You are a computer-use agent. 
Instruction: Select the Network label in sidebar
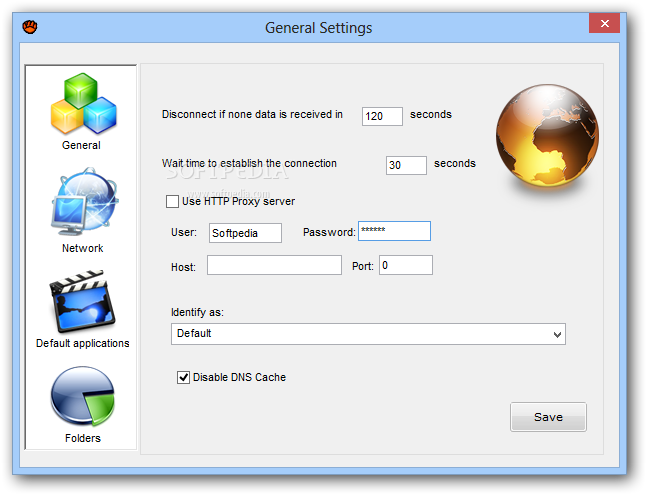pyautogui.click(x=83, y=248)
